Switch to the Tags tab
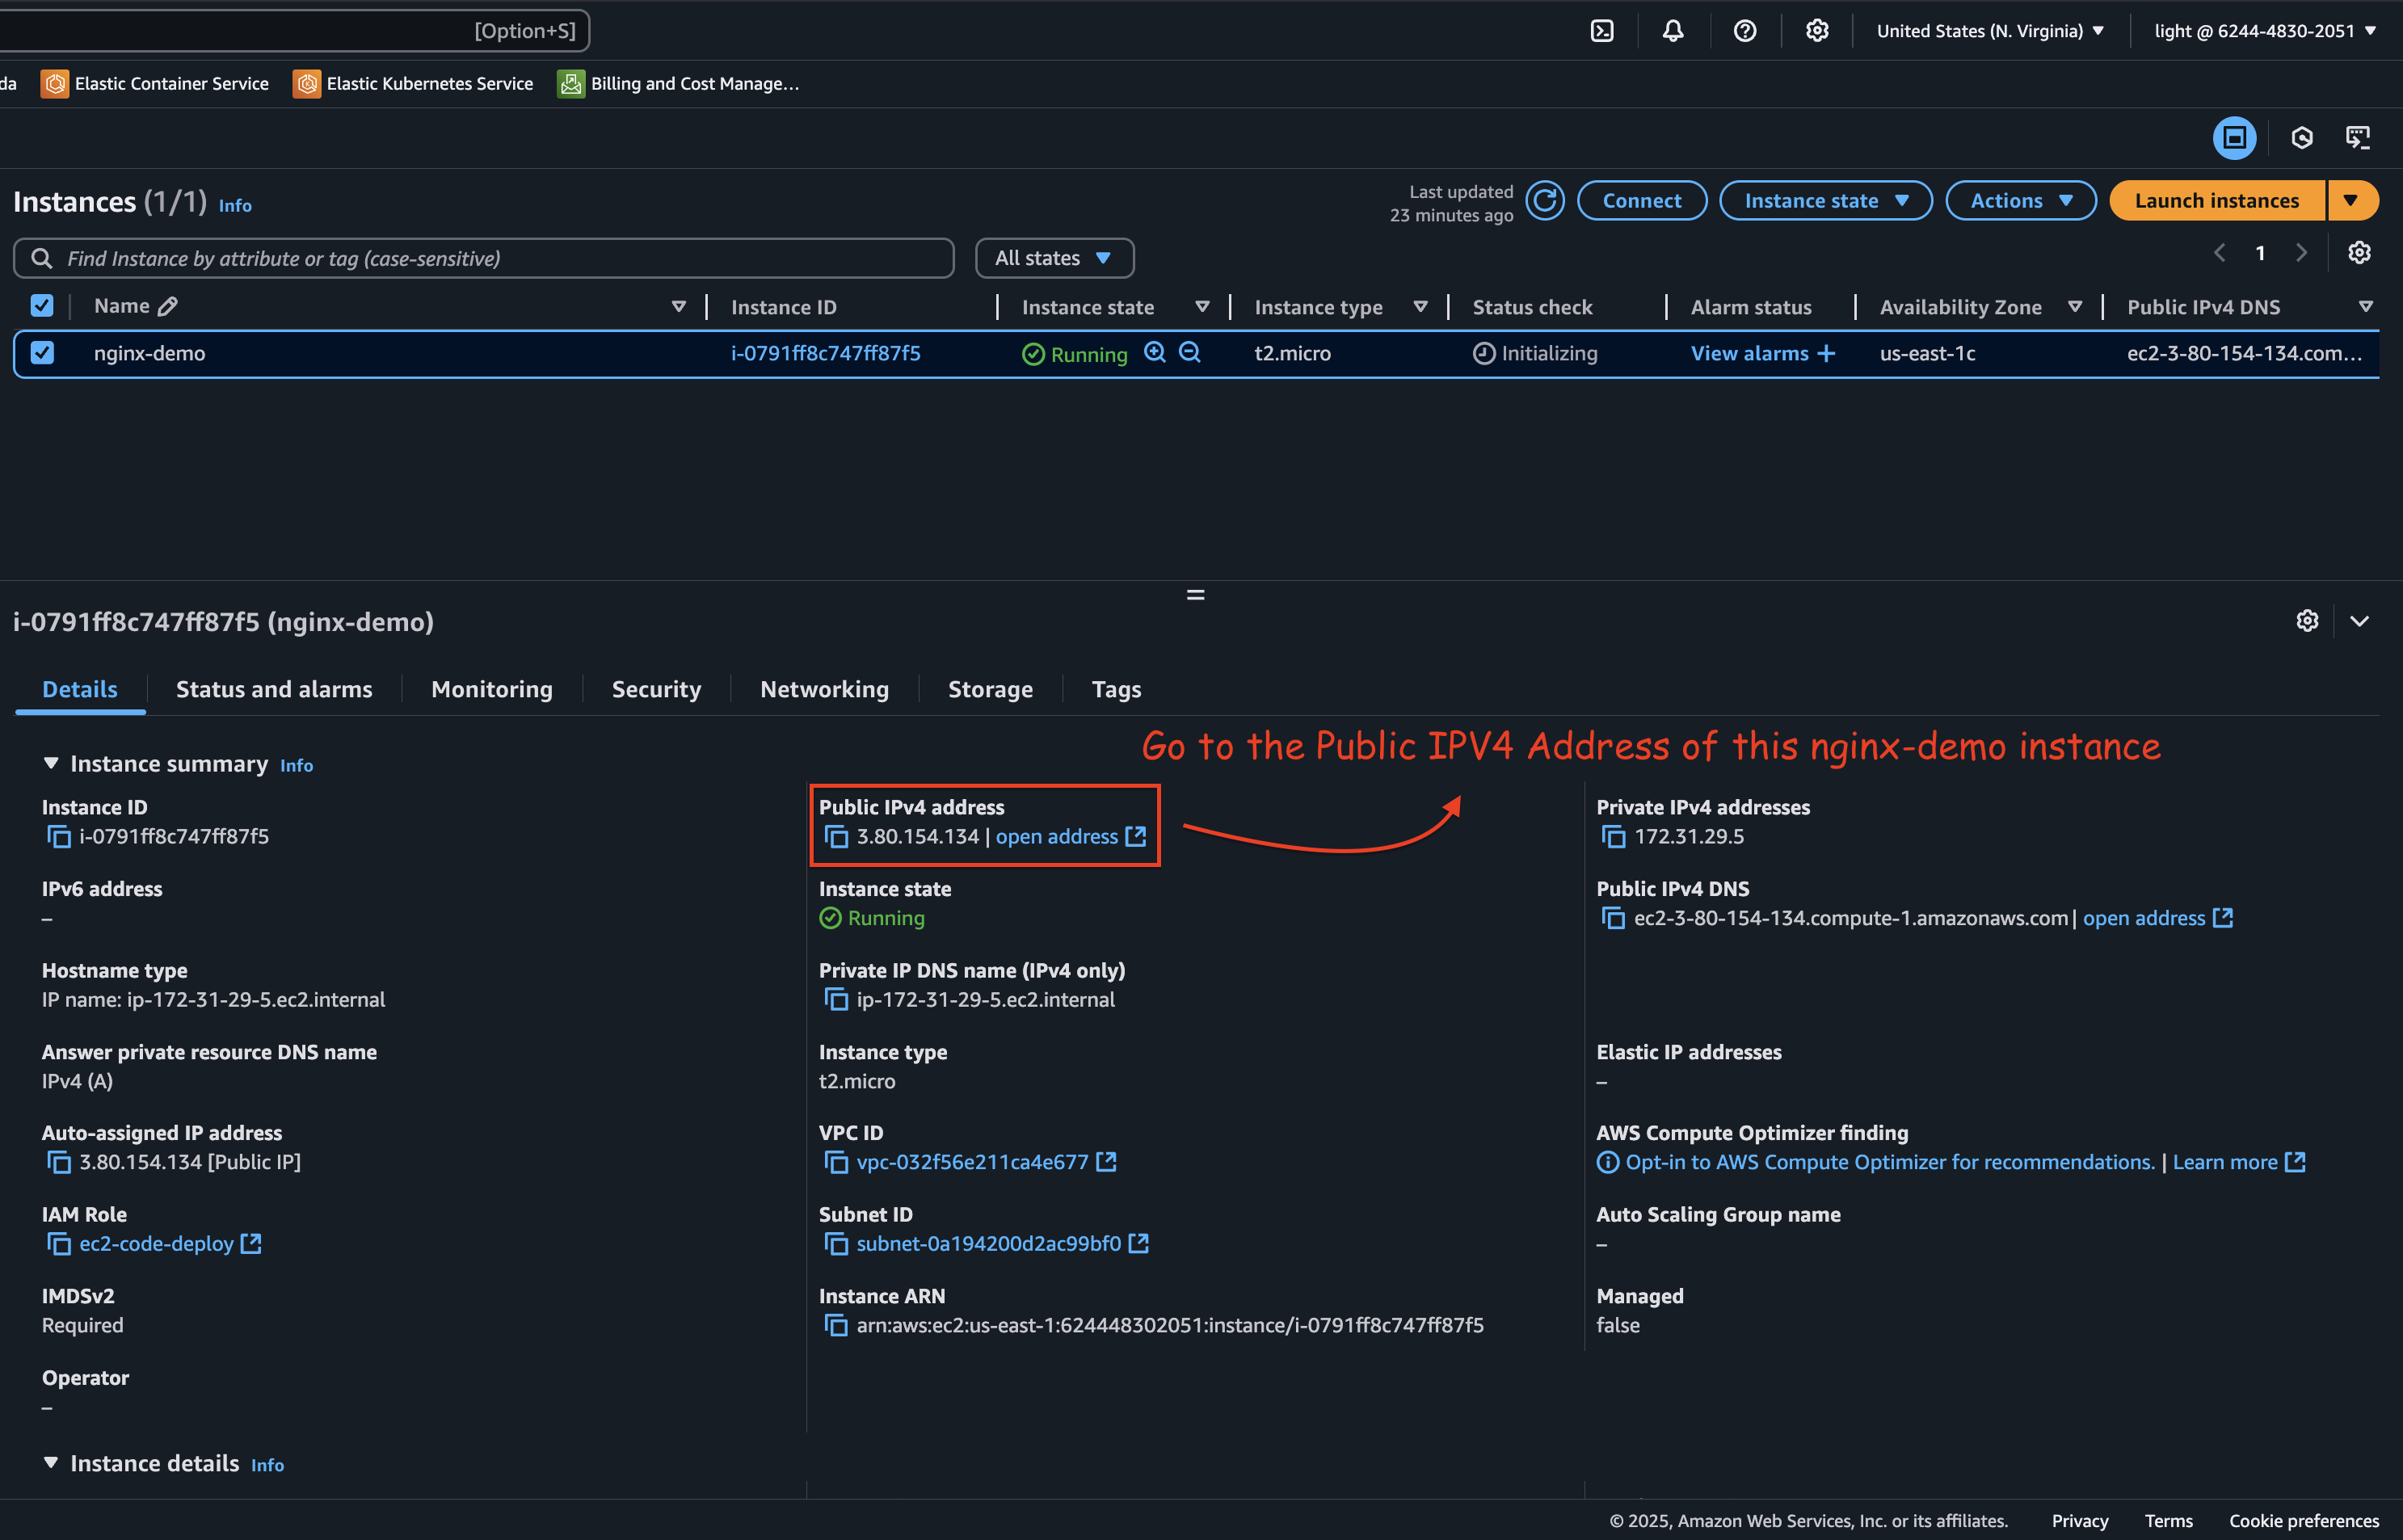2403x1540 pixels. pos(1116,689)
